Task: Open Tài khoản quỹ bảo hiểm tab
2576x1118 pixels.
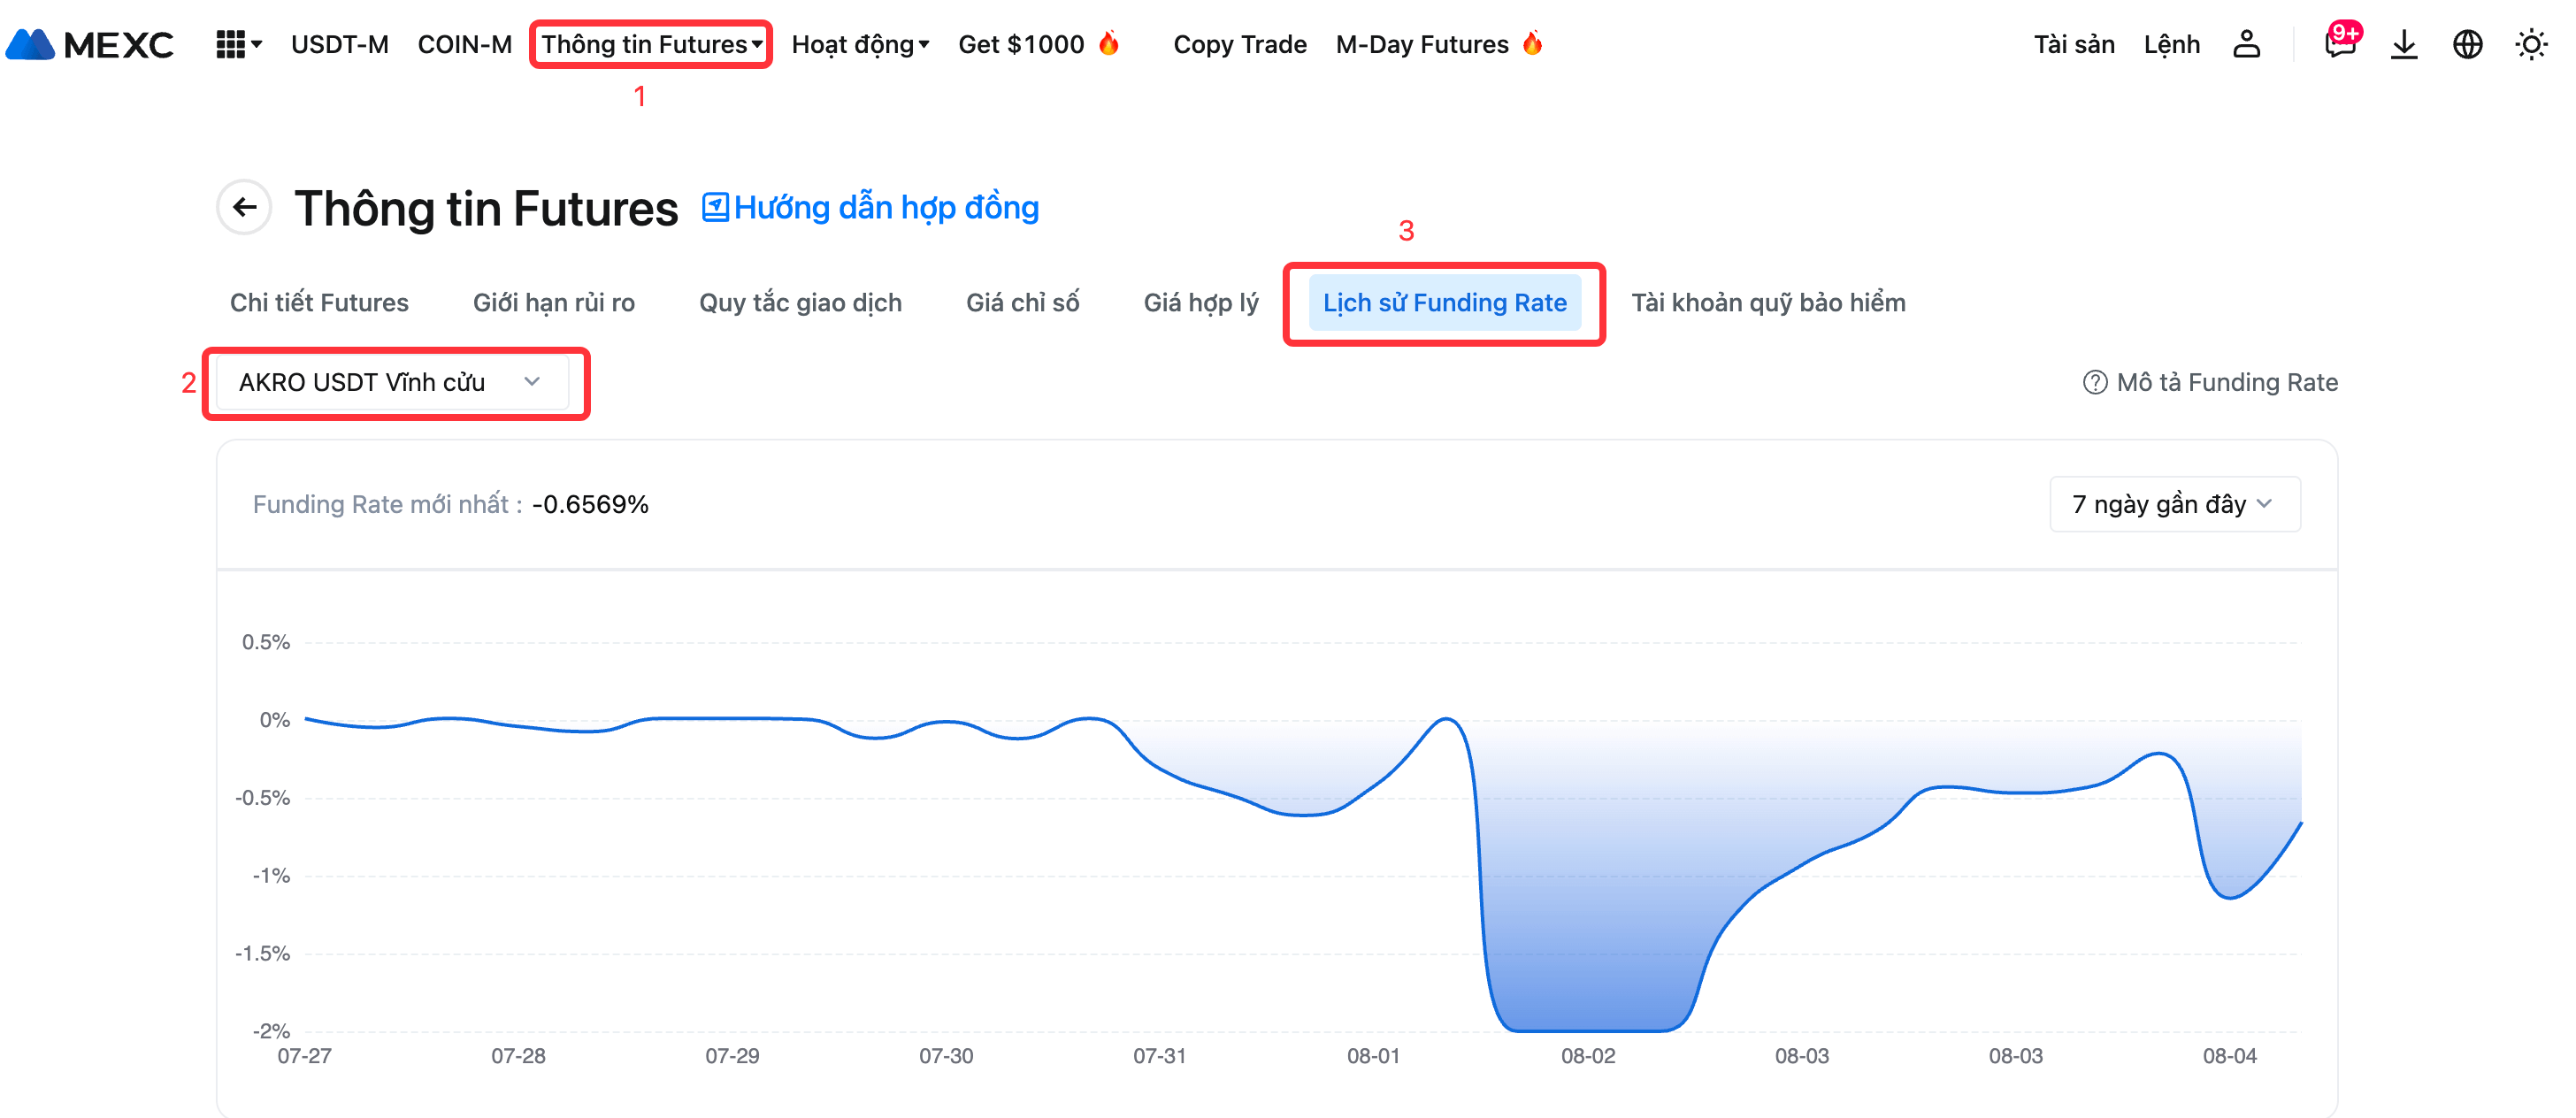Action: pos(1767,302)
